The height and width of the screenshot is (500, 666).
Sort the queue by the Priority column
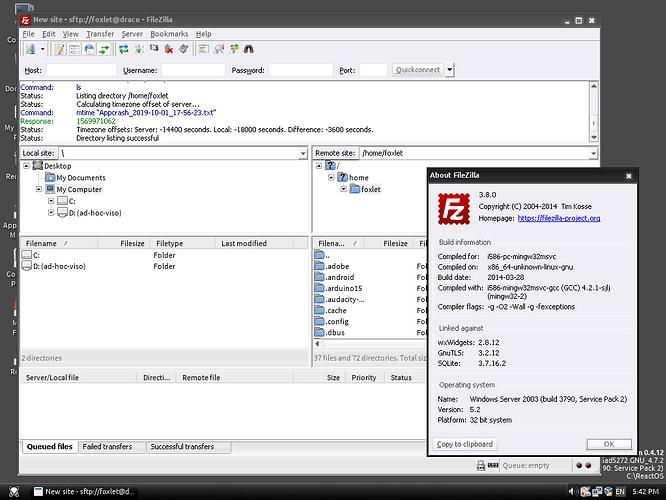point(364,378)
